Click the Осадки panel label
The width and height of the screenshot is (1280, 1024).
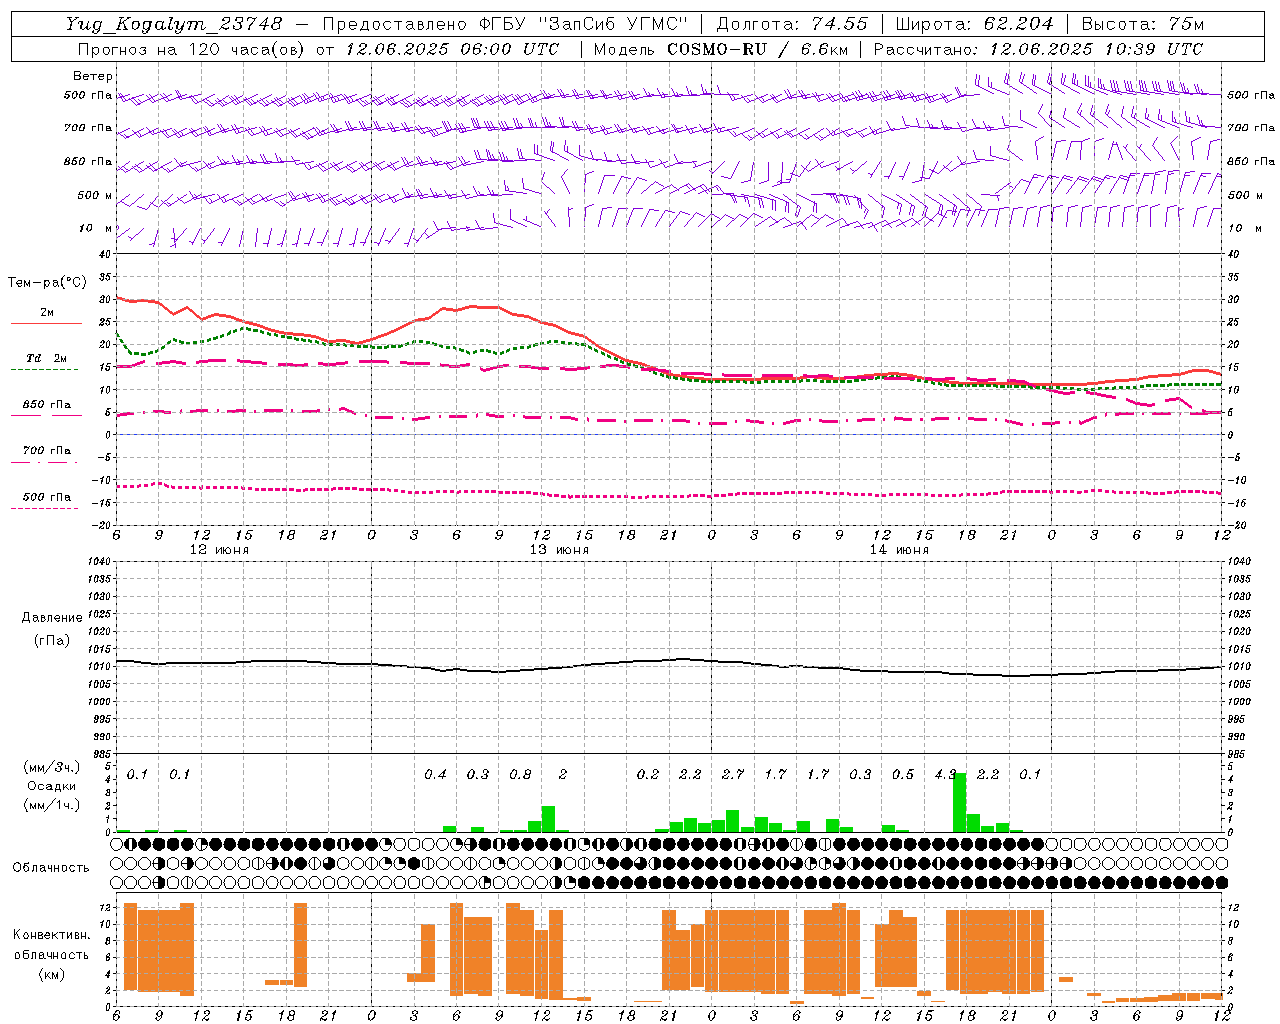[51, 786]
